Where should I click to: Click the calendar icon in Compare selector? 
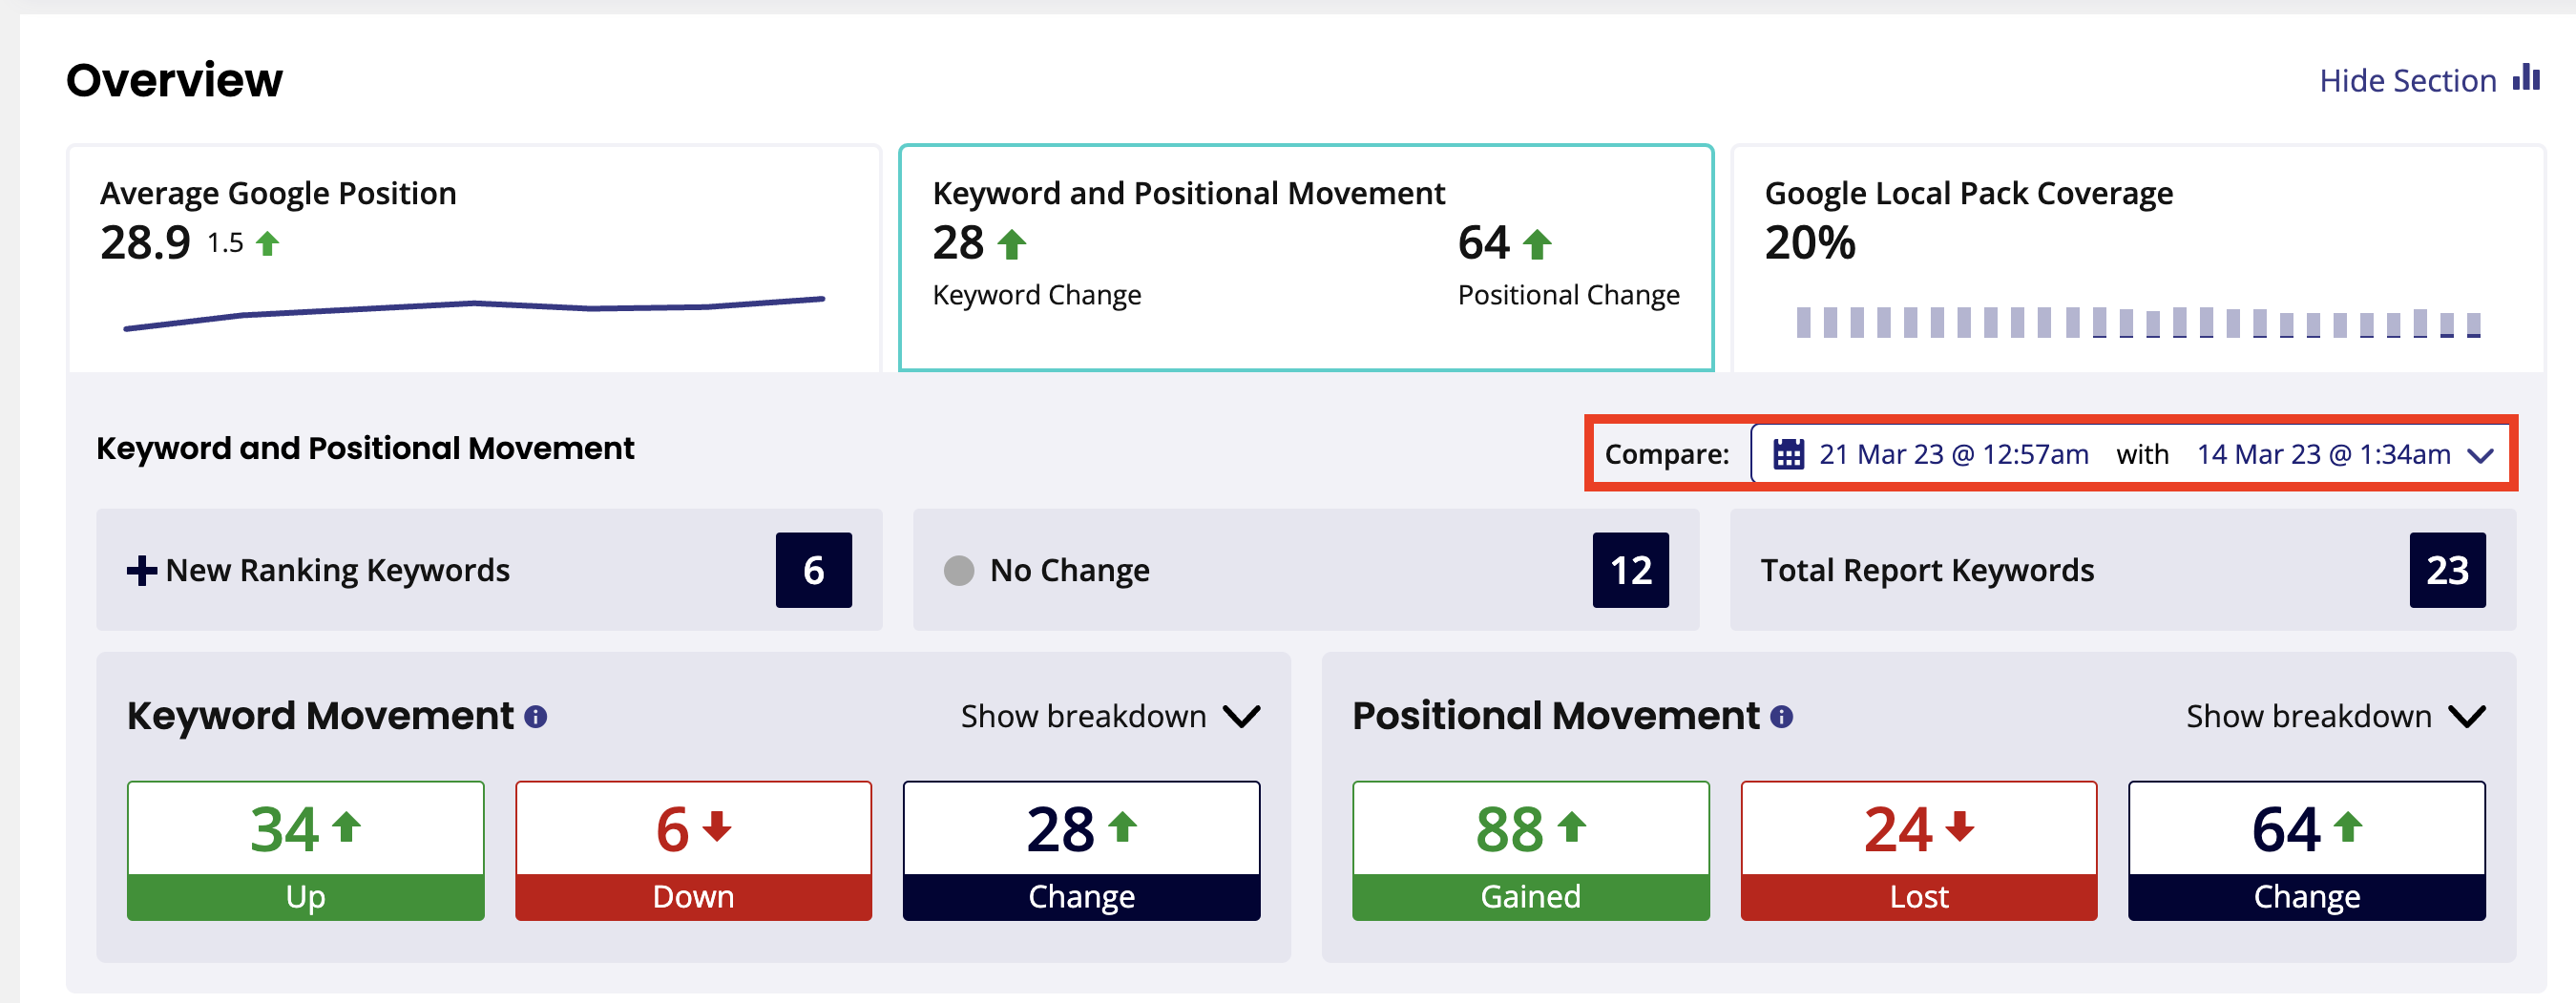pyautogui.click(x=1788, y=454)
